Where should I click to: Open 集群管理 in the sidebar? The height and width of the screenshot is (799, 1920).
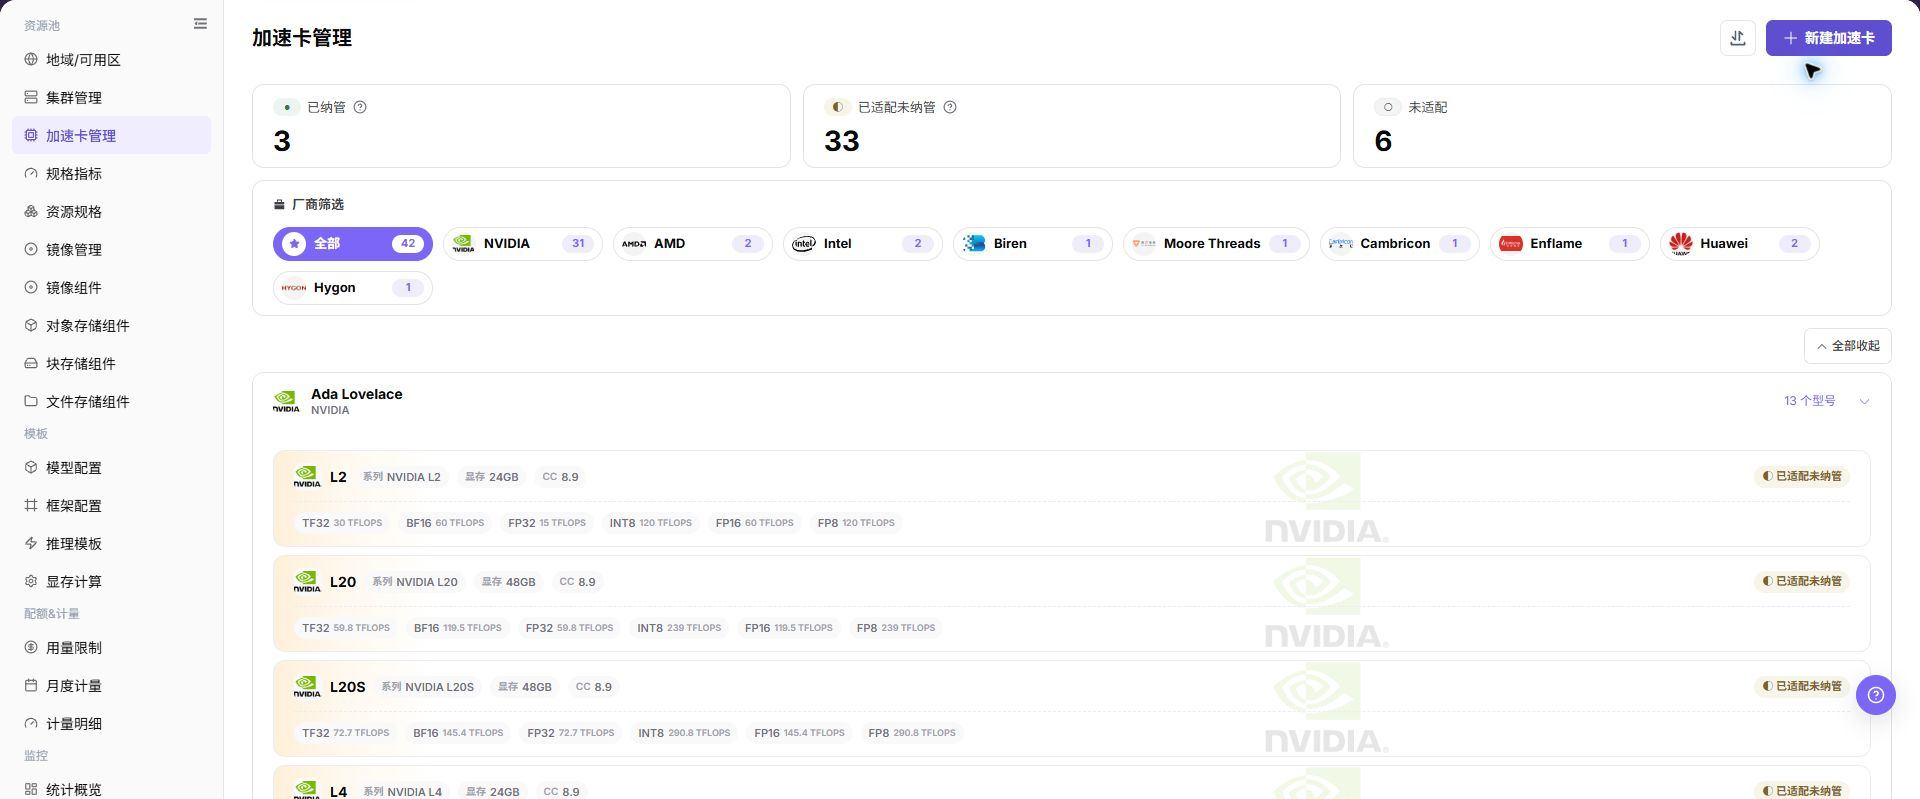click(111, 98)
